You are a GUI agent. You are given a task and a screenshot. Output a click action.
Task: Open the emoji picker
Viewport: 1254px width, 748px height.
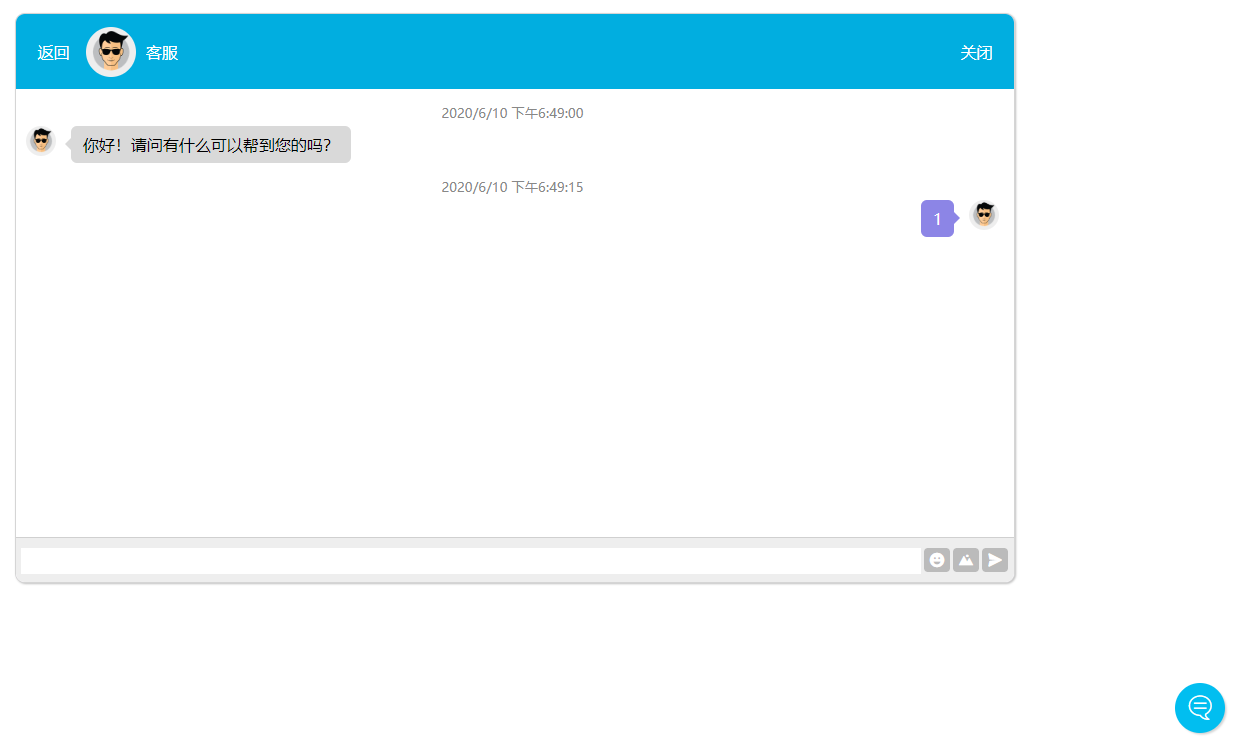point(936,560)
